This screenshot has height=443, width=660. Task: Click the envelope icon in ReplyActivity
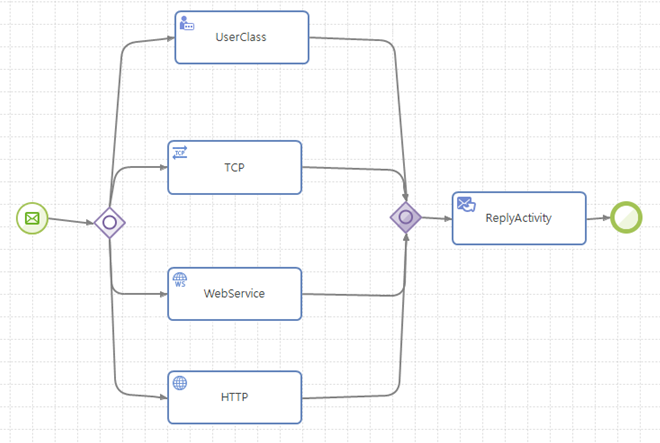click(466, 204)
